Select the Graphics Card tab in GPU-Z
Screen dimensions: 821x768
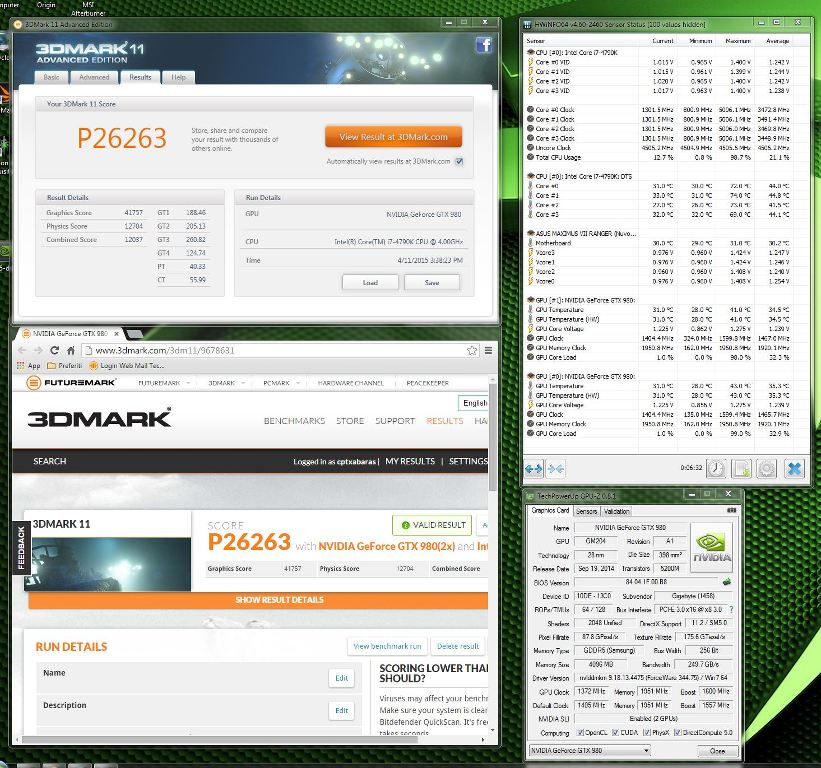point(550,510)
